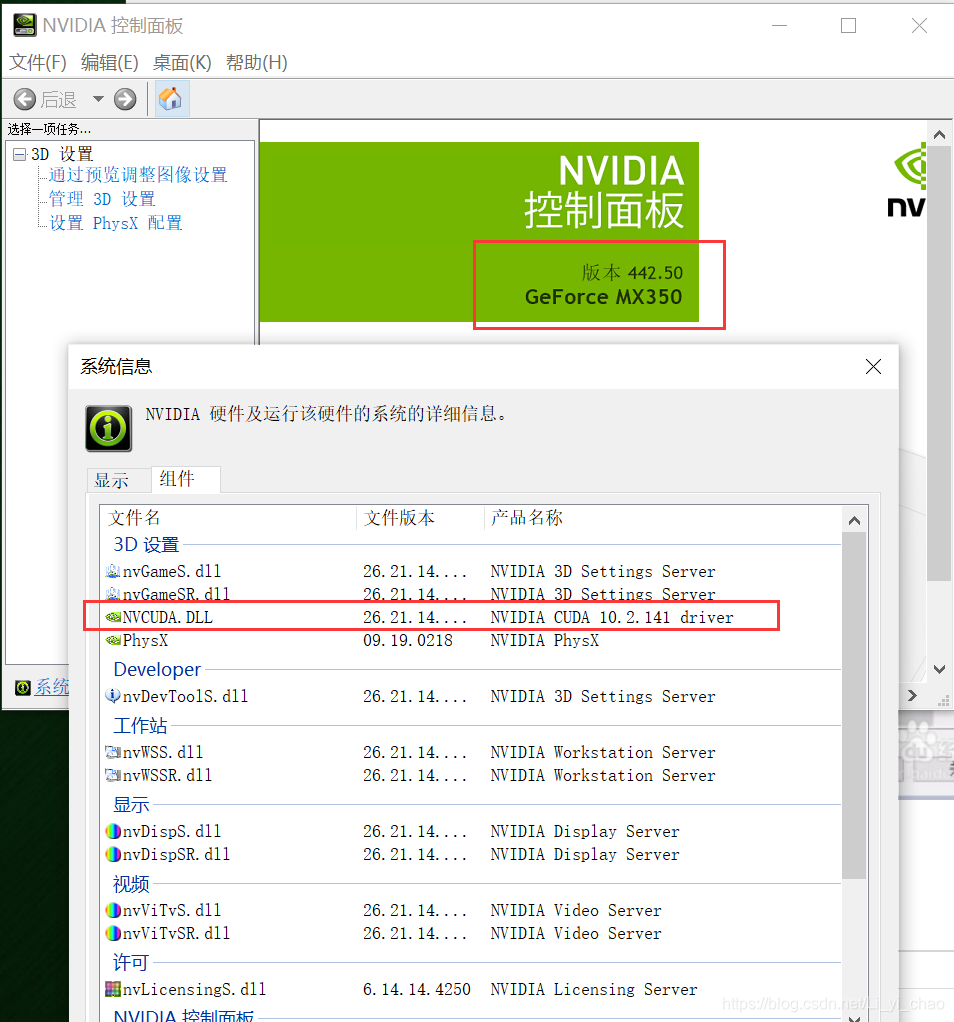Select 管理 3D 设置 in the task tree
The height and width of the screenshot is (1022, 954).
point(102,199)
